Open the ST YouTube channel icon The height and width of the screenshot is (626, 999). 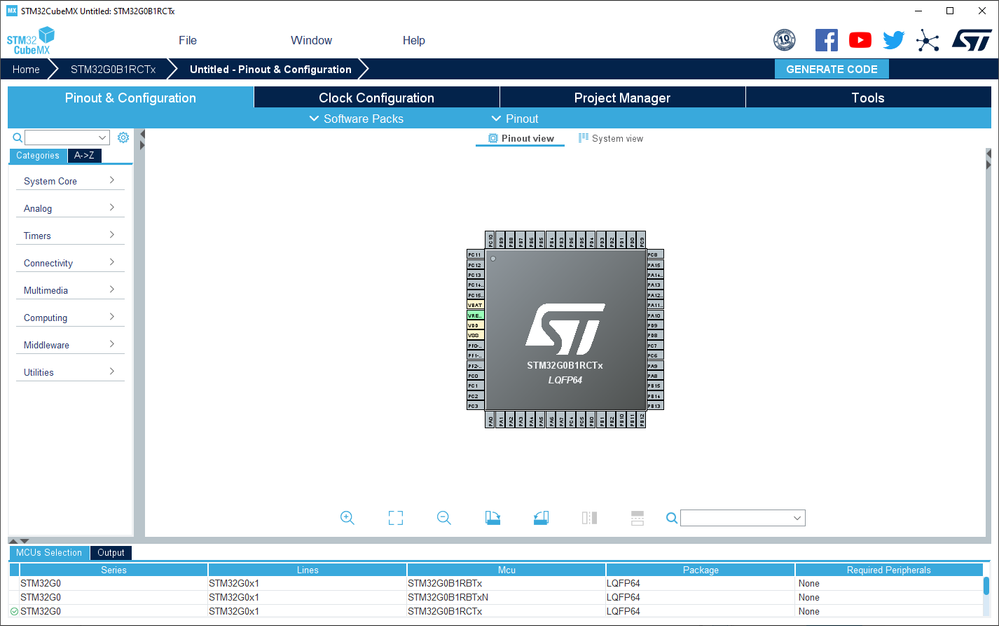[860, 40]
